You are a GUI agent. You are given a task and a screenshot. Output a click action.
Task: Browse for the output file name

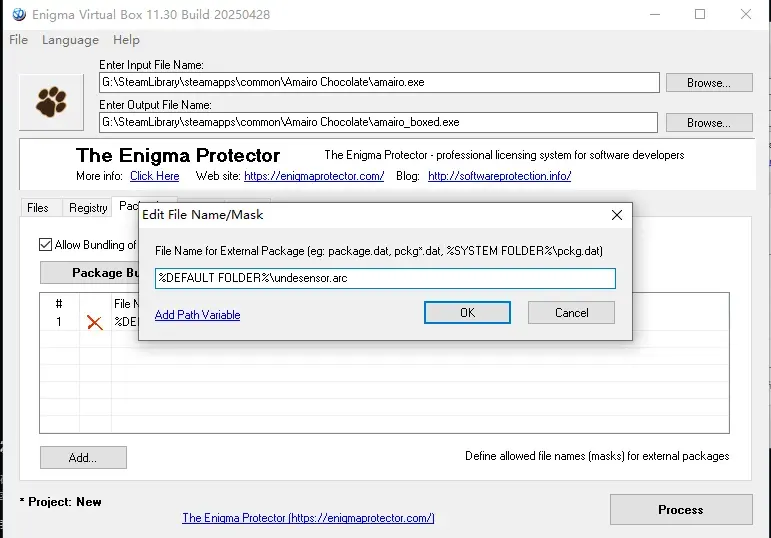point(709,122)
